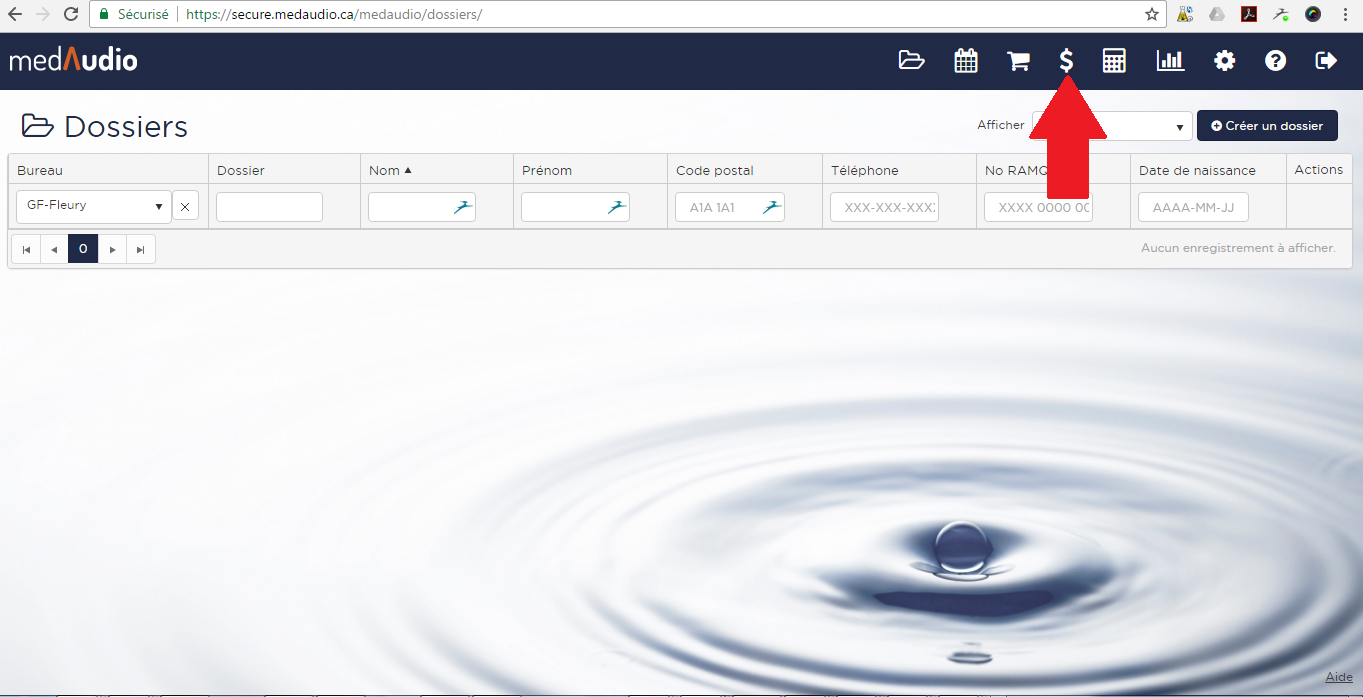The height and width of the screenshot is (697, 1363).
Task: Reload the page with browser refresh button
Action: point(71,14)
